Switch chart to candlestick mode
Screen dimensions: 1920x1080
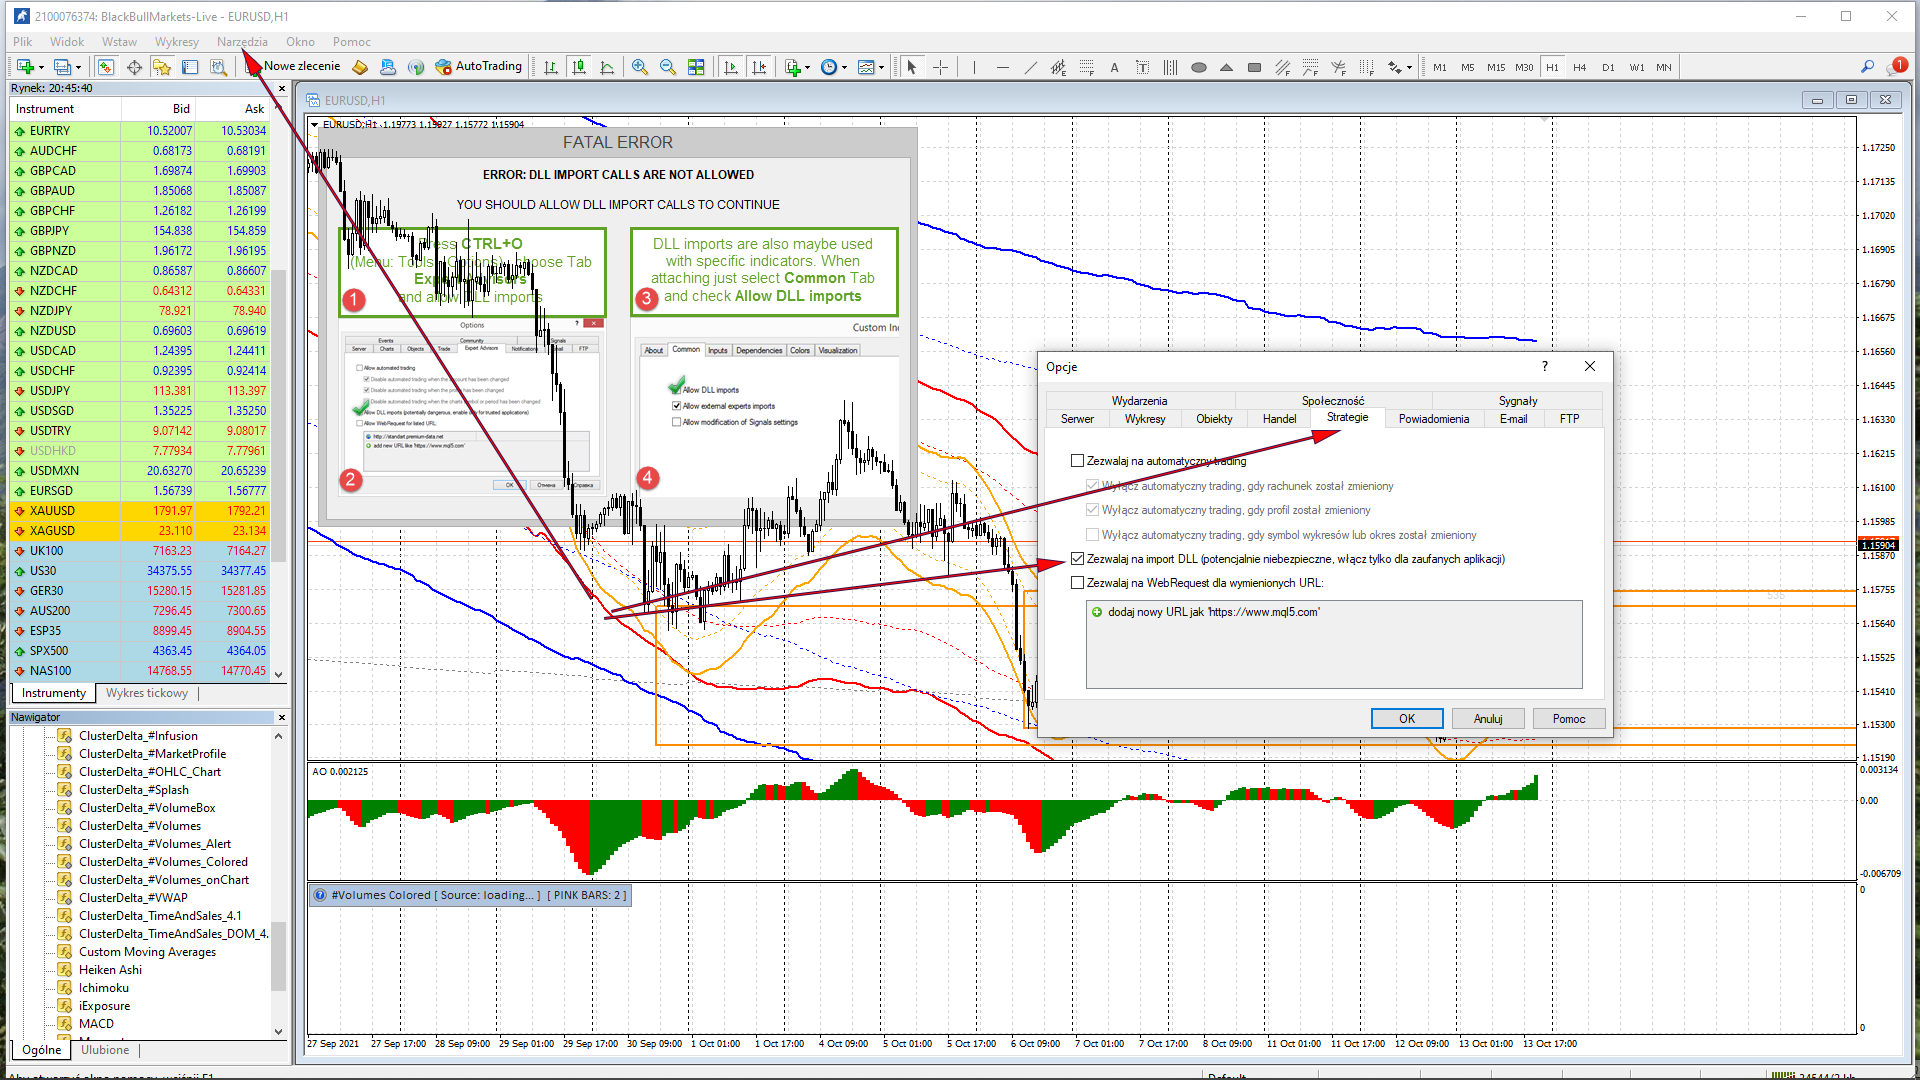click(x=578, y=67)
